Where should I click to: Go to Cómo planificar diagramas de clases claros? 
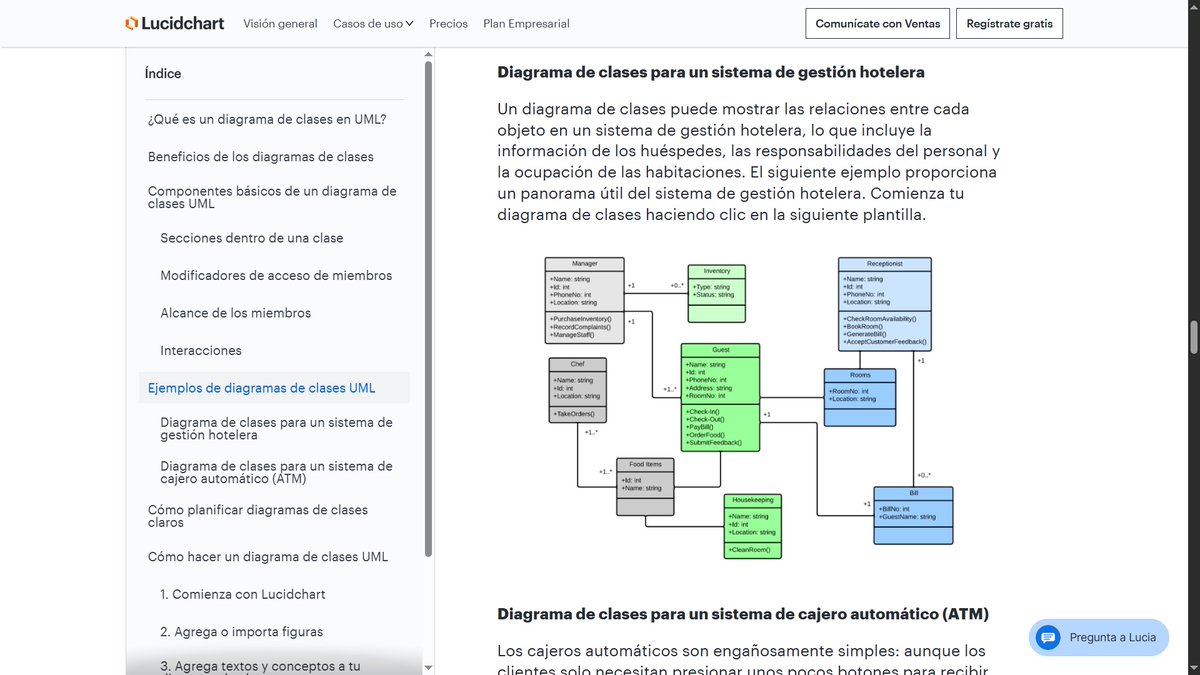click(x=258, y=516)
